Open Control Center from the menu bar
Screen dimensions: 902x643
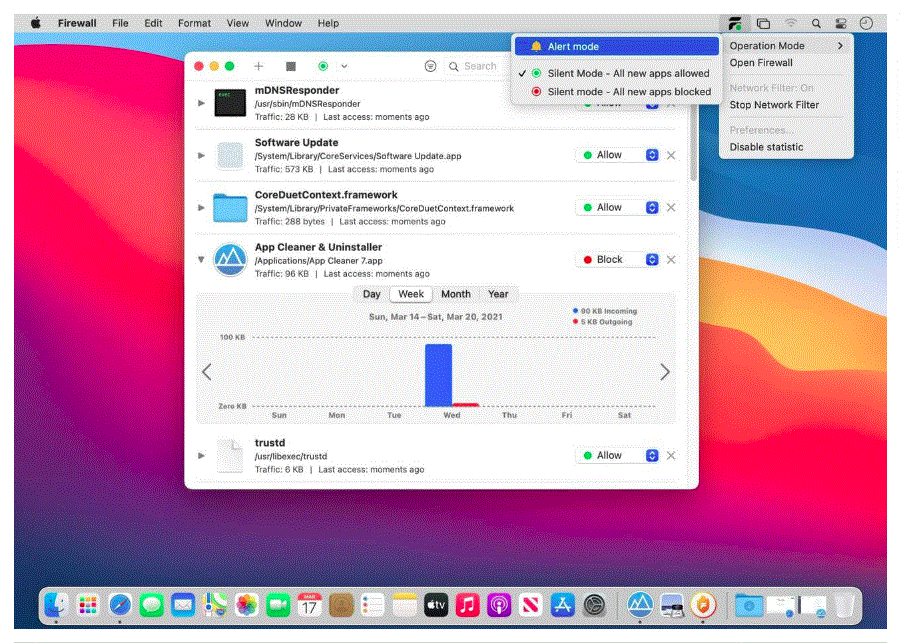tap(840, 24)
